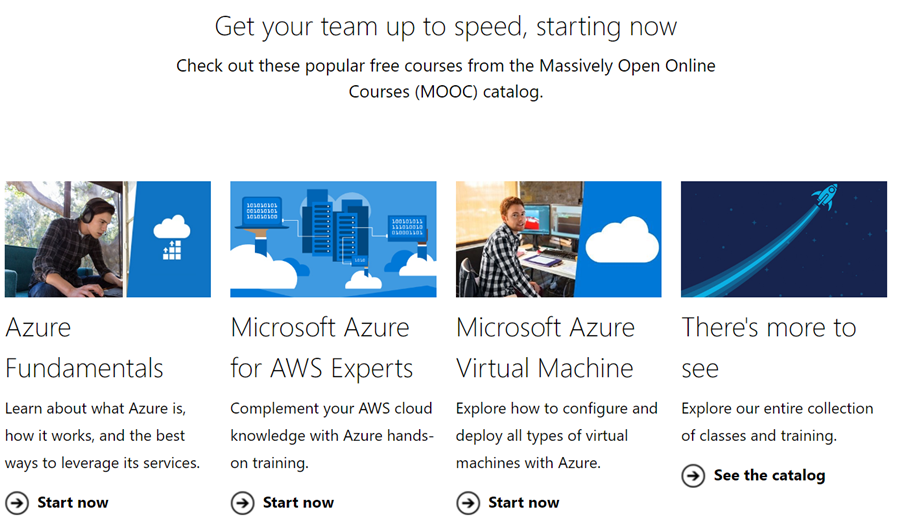
Task: Follow the See the catalog link
Action: (769, 475)
